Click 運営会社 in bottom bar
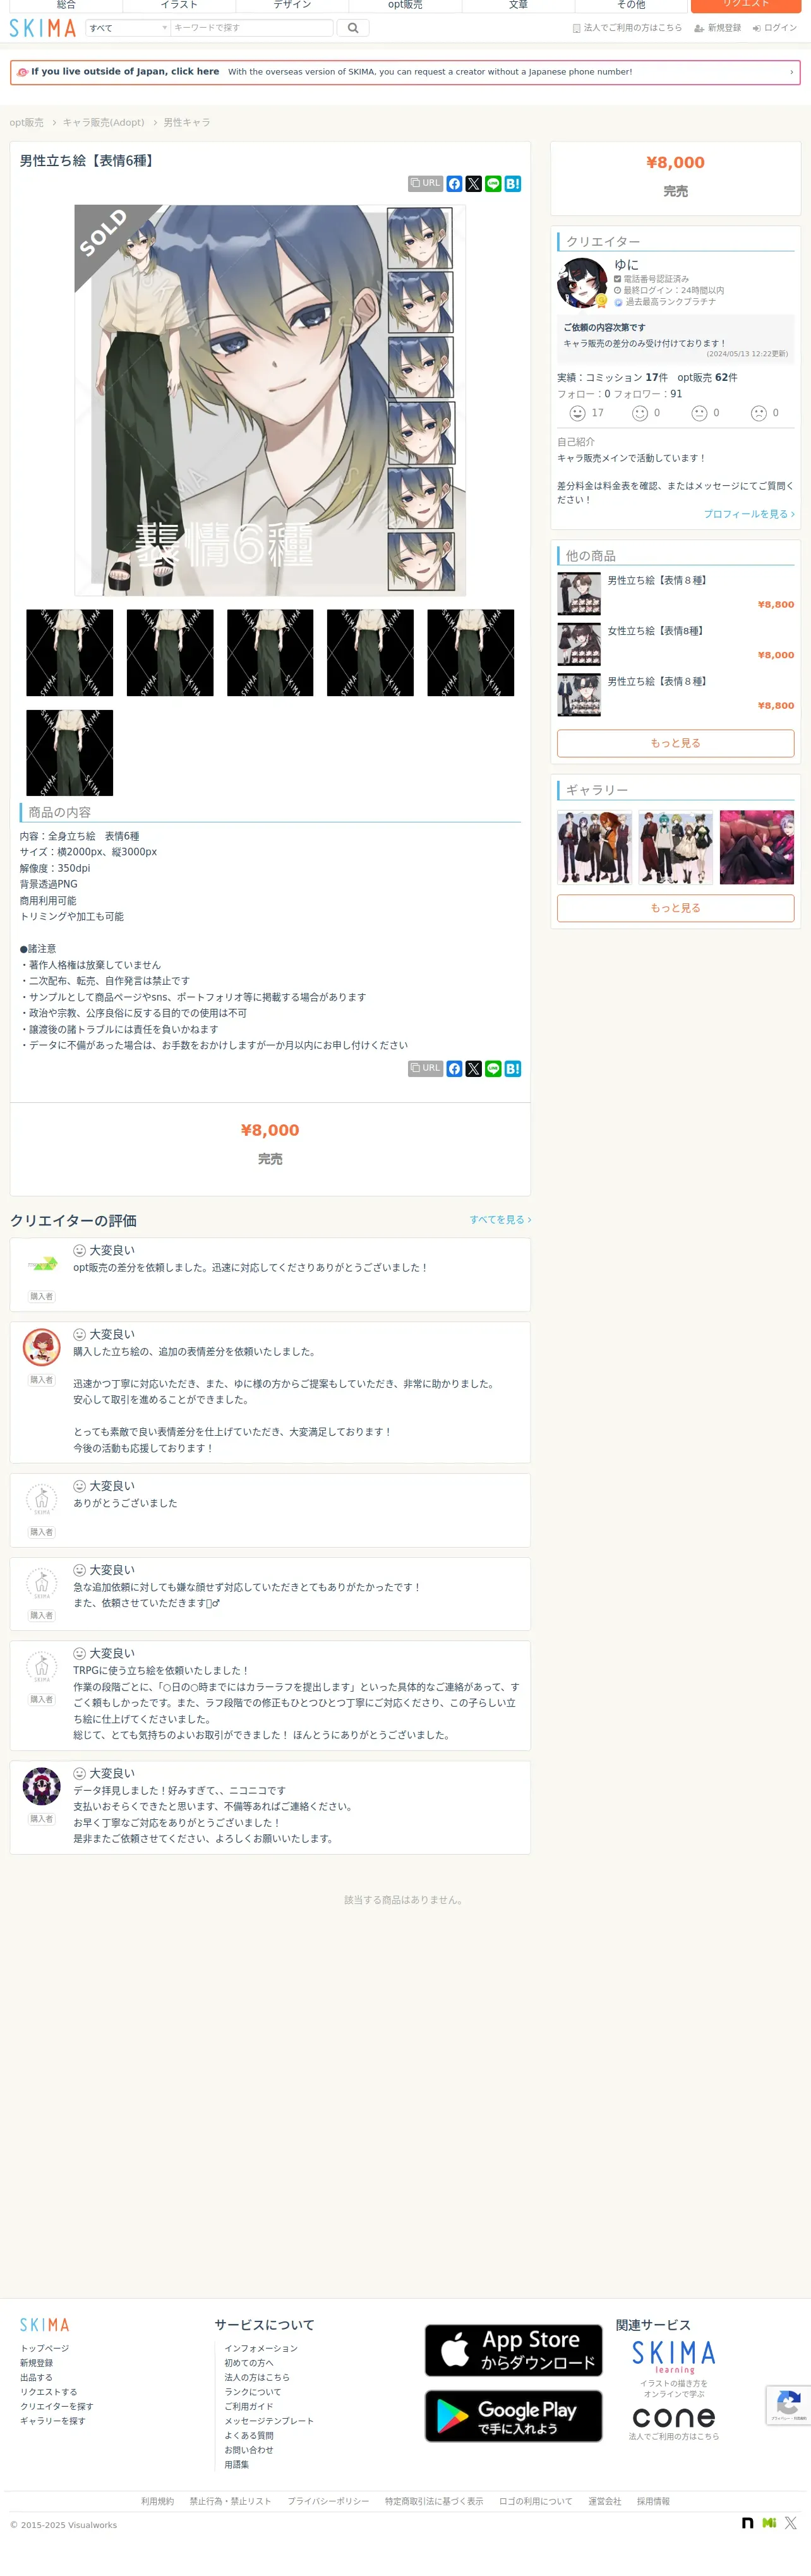The image size is (811, 2576). coord(604,2501)
